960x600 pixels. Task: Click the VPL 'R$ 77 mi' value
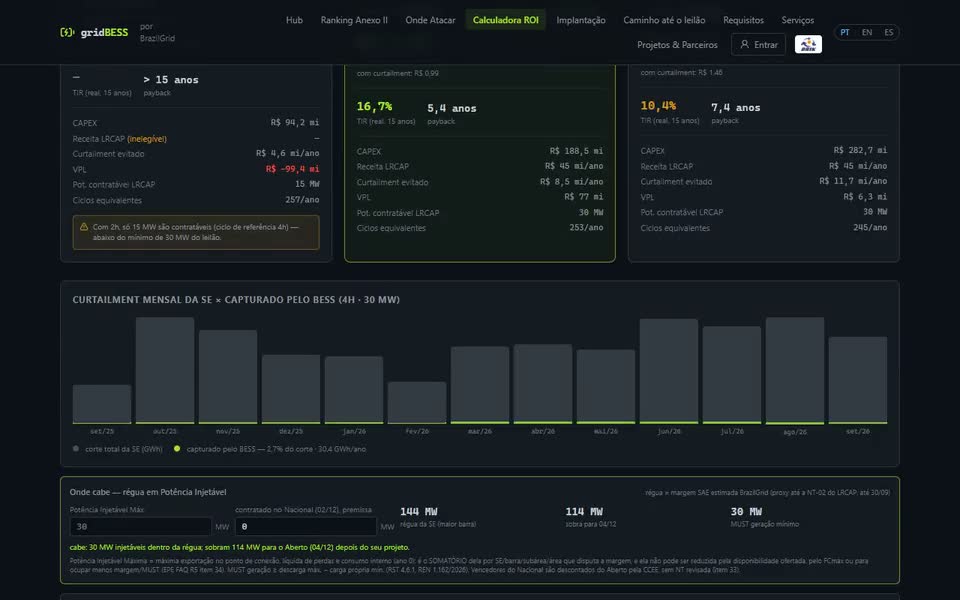pyautogui.click(x=583, y=197)
